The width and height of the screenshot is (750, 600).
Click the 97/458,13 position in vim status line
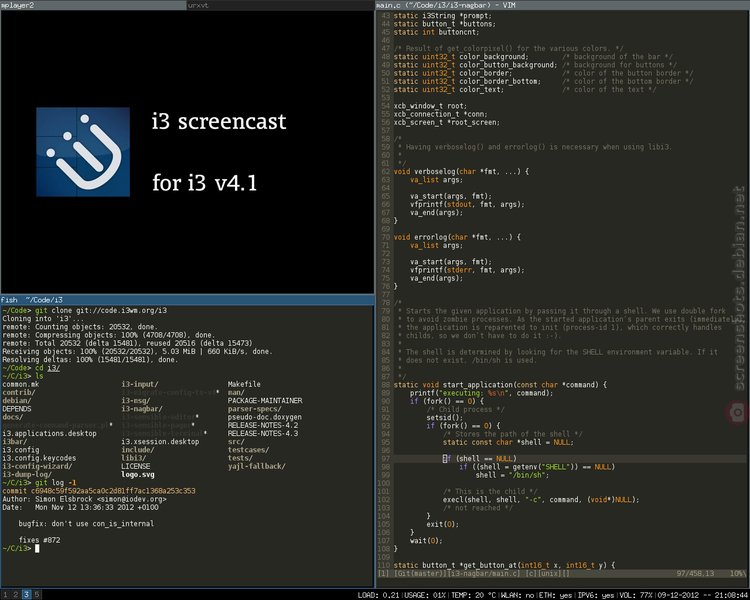pos(695,573)
